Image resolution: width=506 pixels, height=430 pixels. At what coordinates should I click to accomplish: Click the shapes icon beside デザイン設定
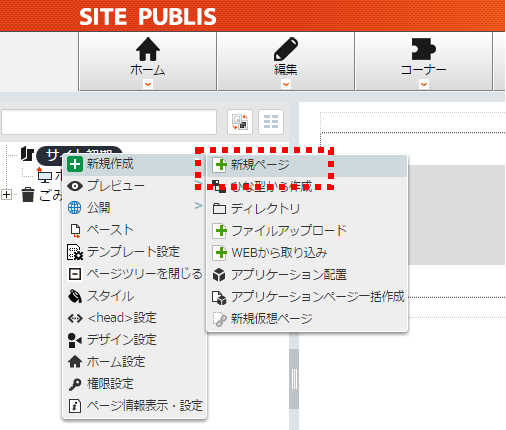click(x=74, y=340)
